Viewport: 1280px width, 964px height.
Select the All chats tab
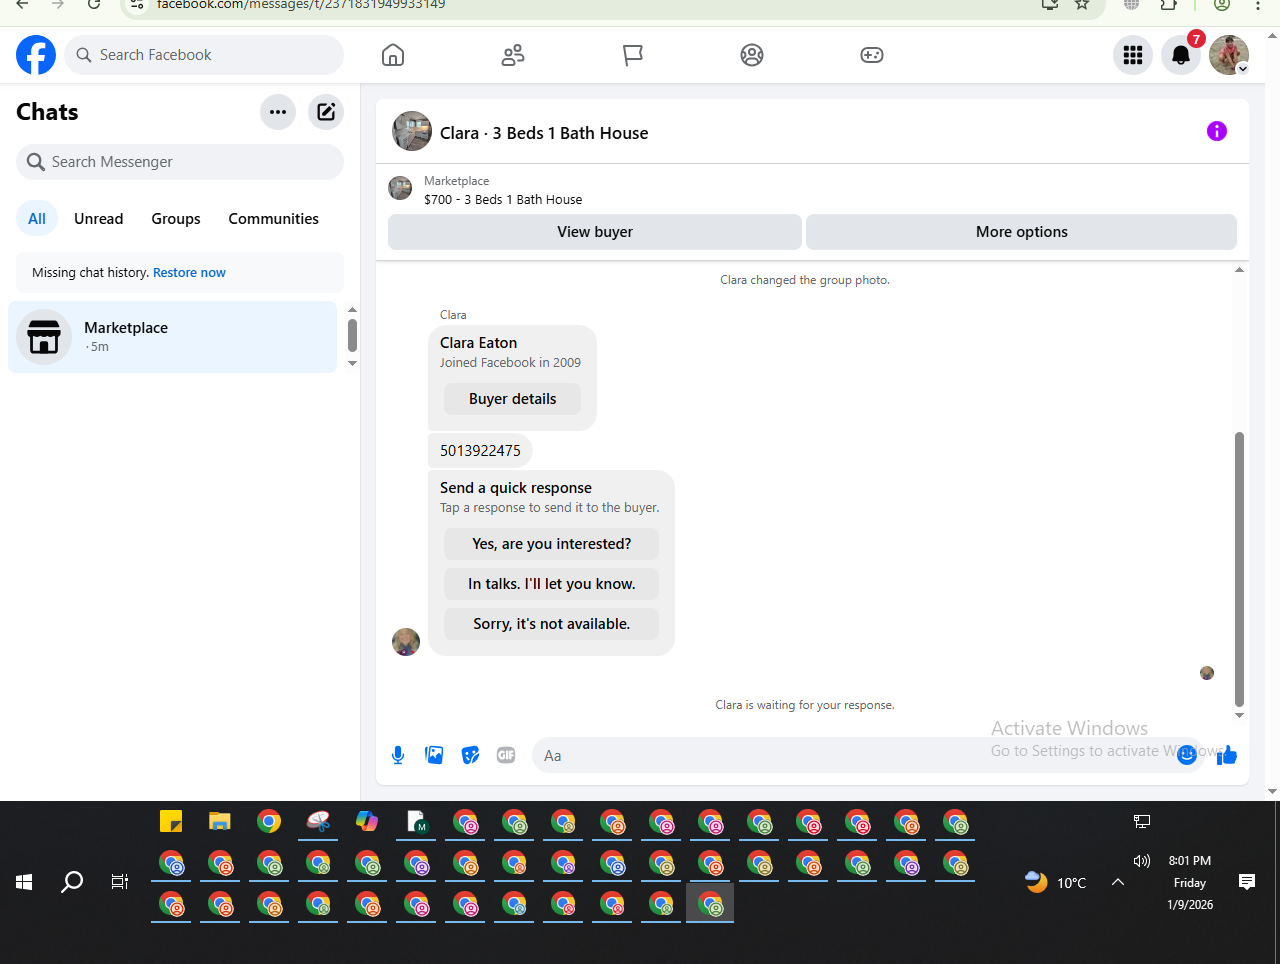(37, 219)
